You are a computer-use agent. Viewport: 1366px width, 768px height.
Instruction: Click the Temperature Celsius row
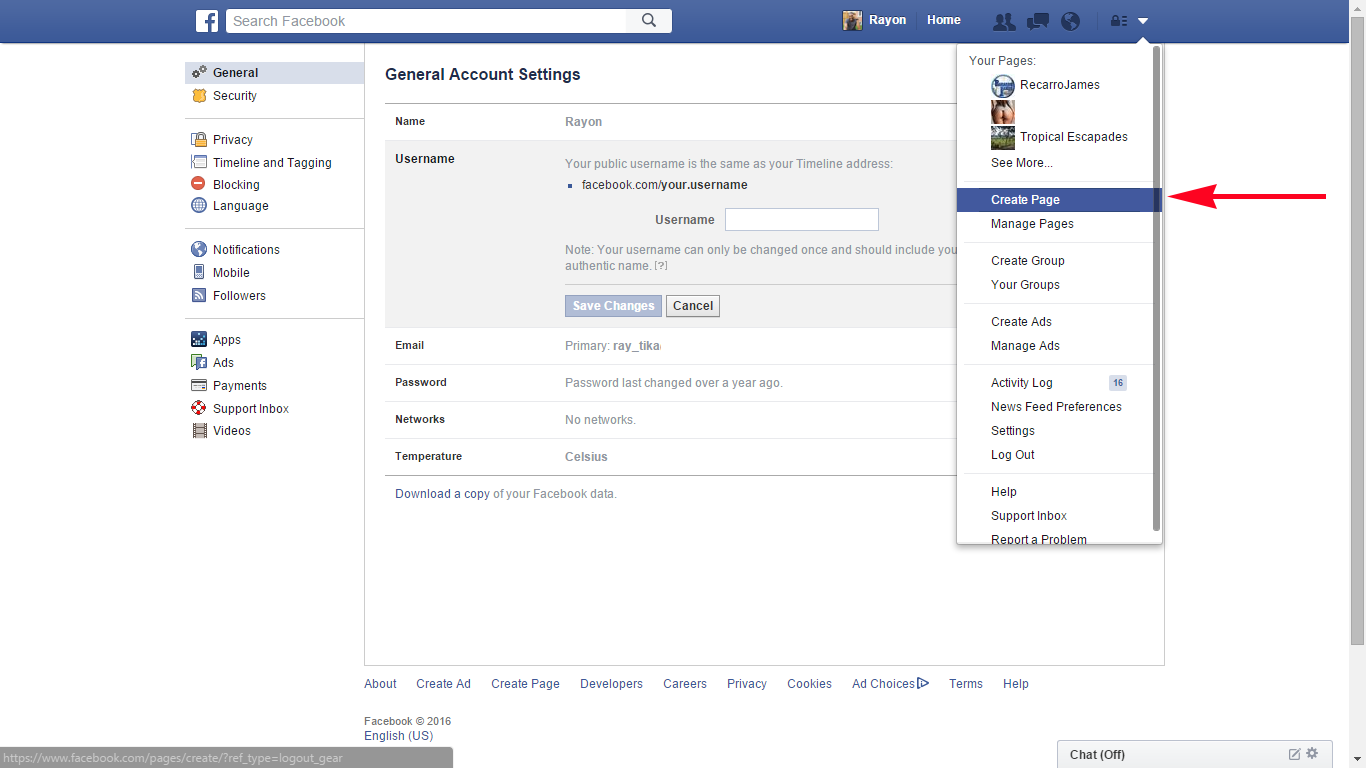tap(670, 457)
